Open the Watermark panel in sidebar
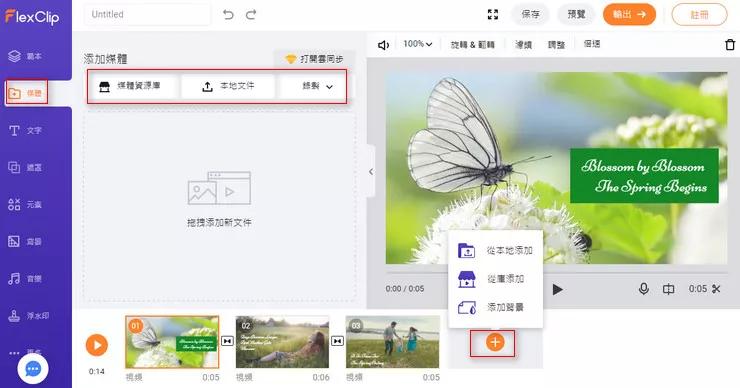 [28, 316]
